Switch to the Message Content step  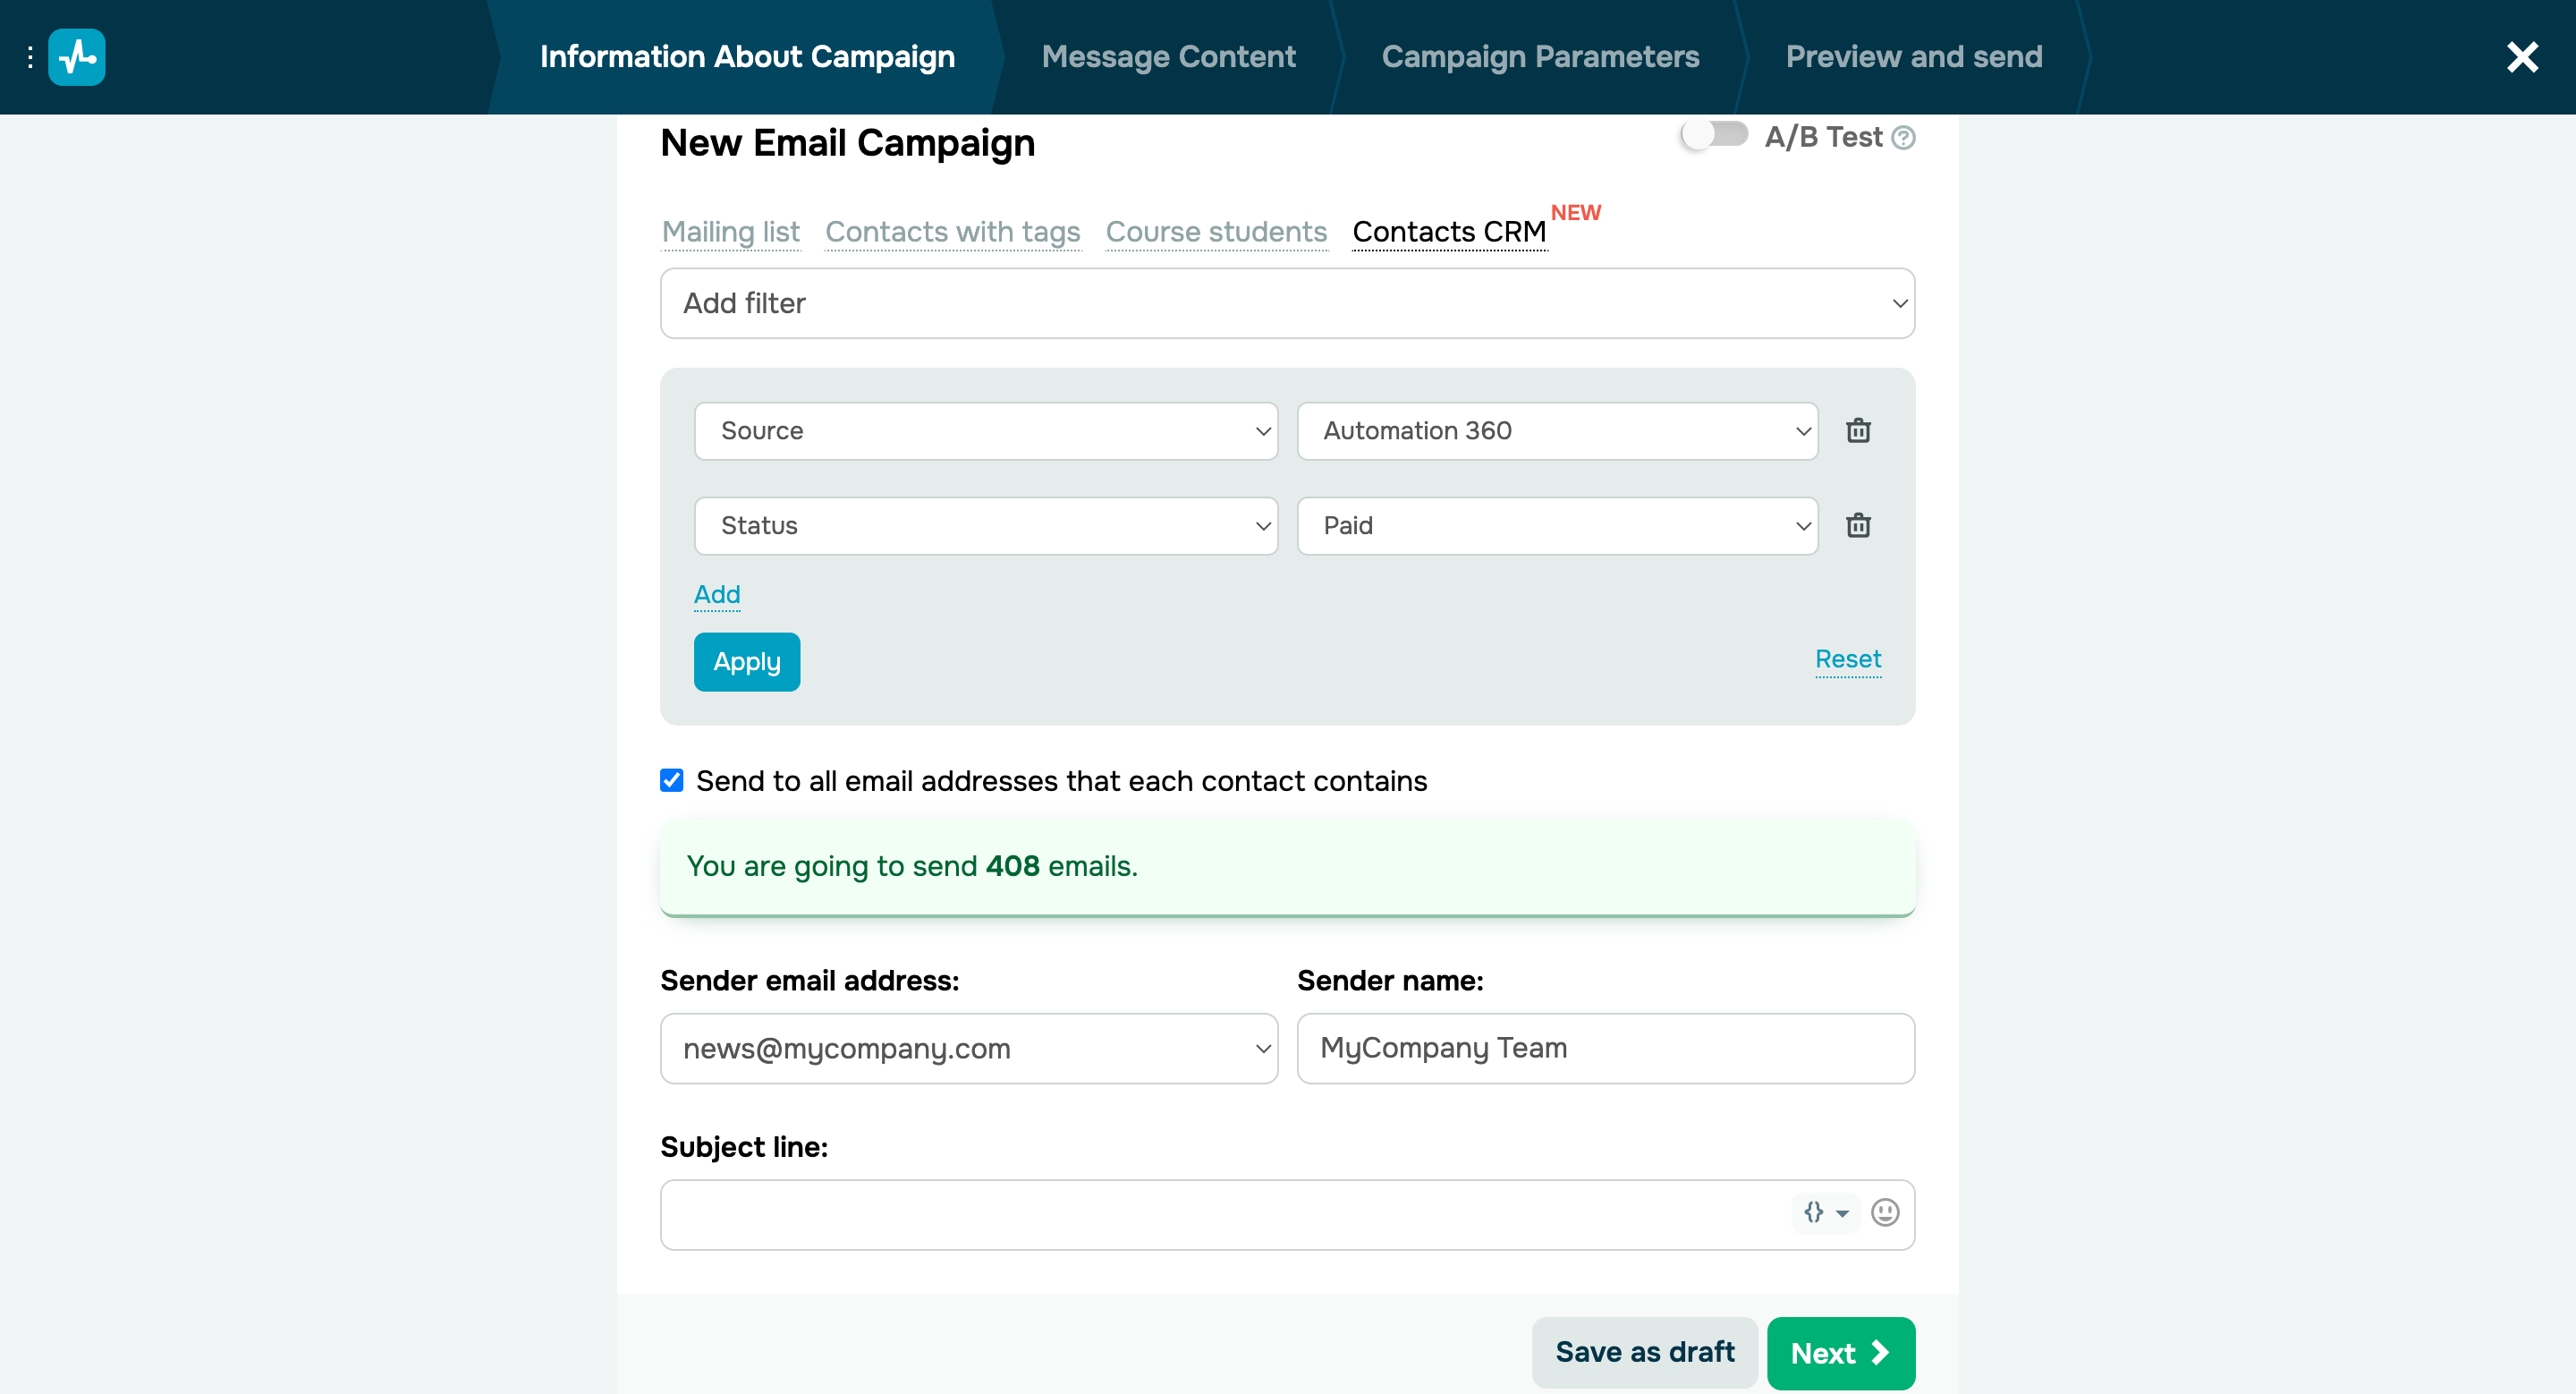pyautogui.click(x=1168, y=57)
